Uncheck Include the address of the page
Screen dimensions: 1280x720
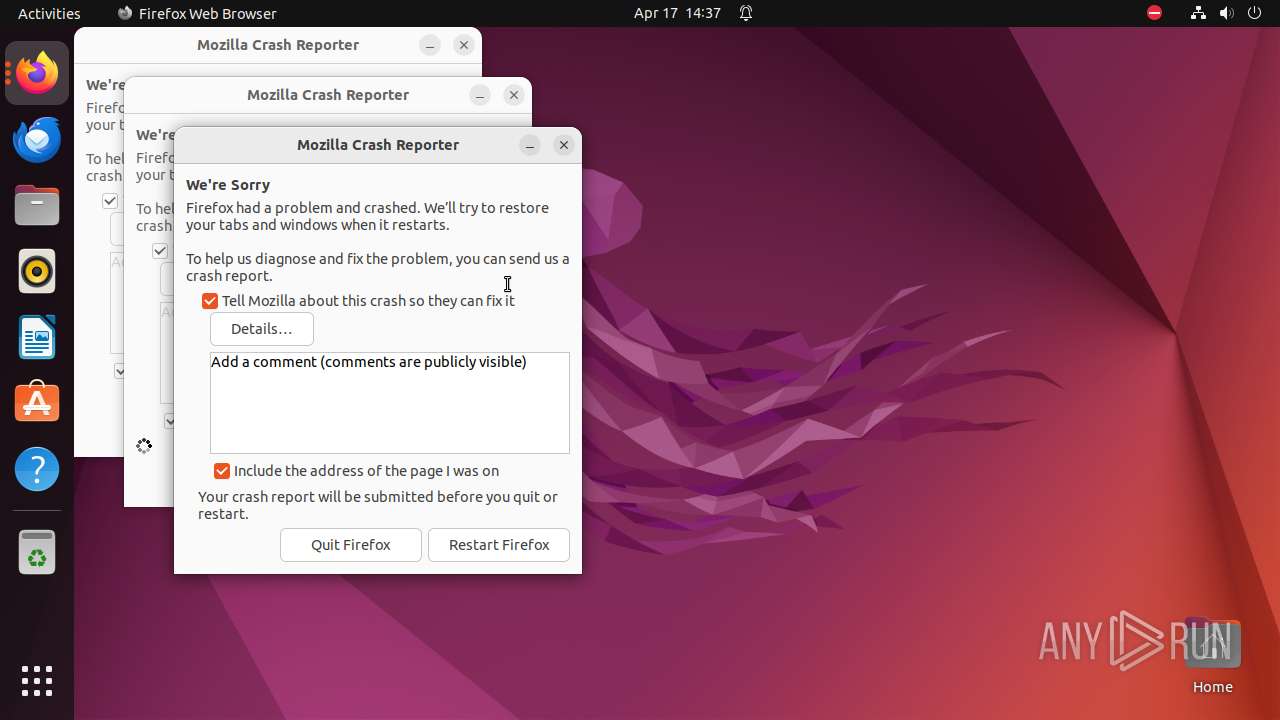click(x=222, y=471)
